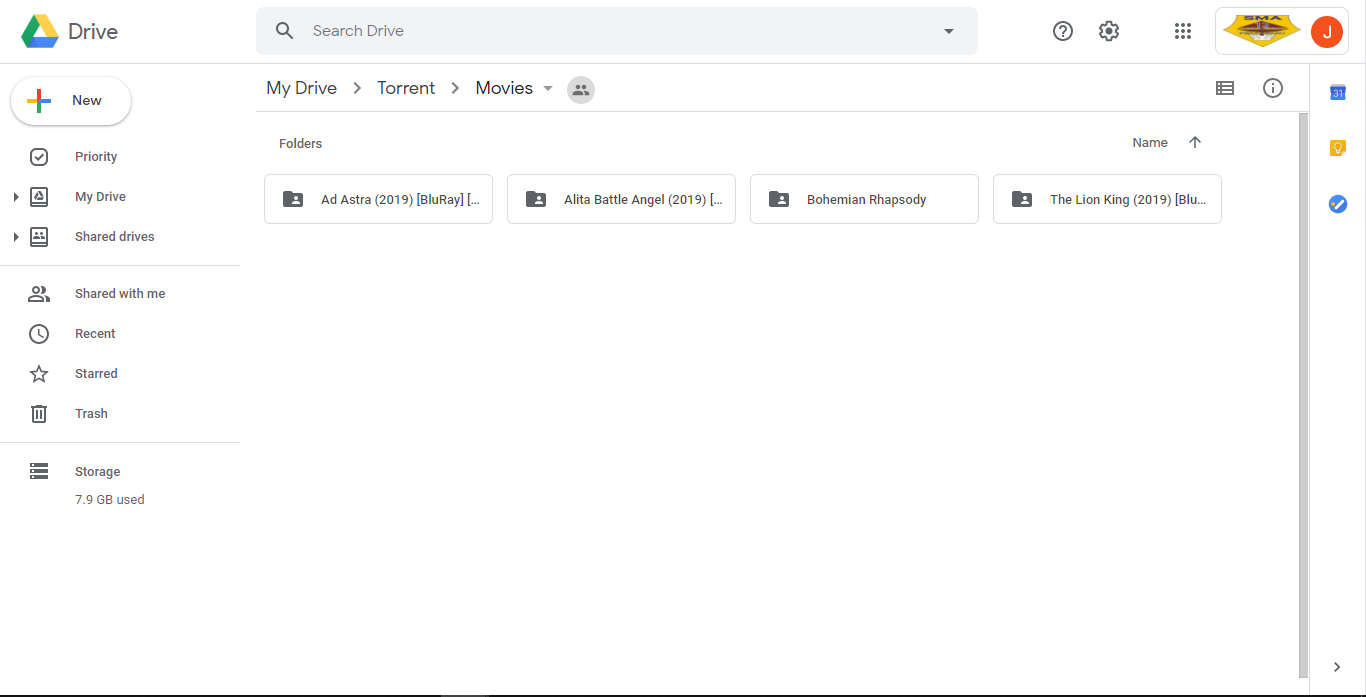Click the Starred star icon
This screenshot has height=697, width=1366.
click(39, 374)
